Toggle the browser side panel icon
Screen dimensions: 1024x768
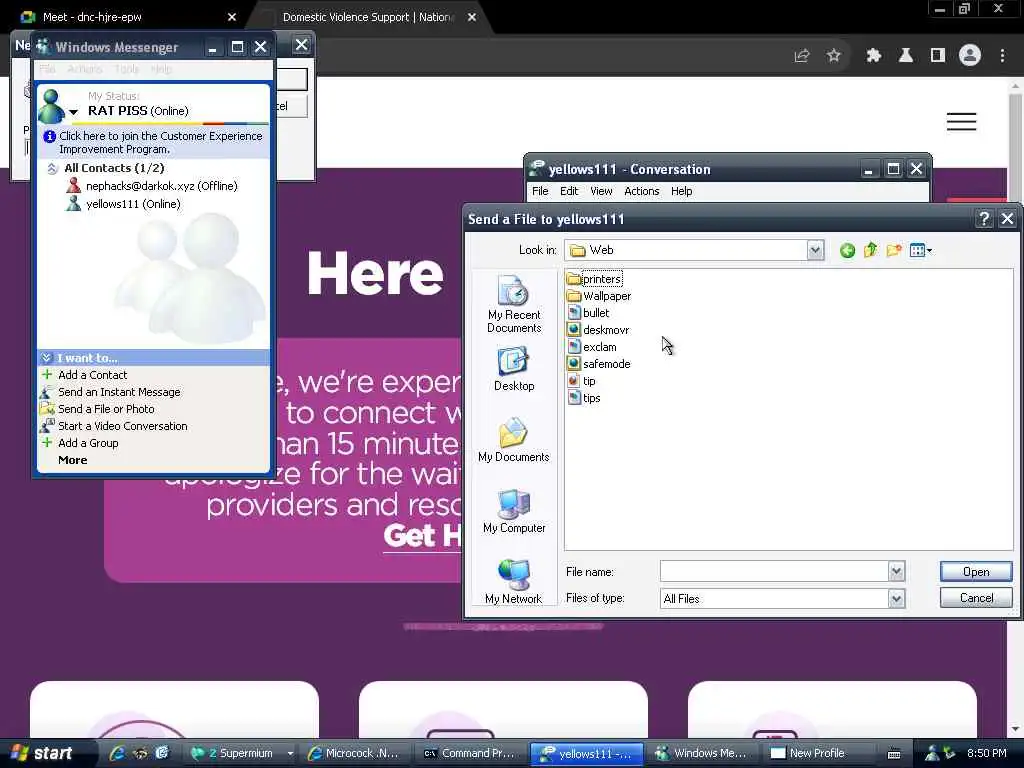(938, 56)
